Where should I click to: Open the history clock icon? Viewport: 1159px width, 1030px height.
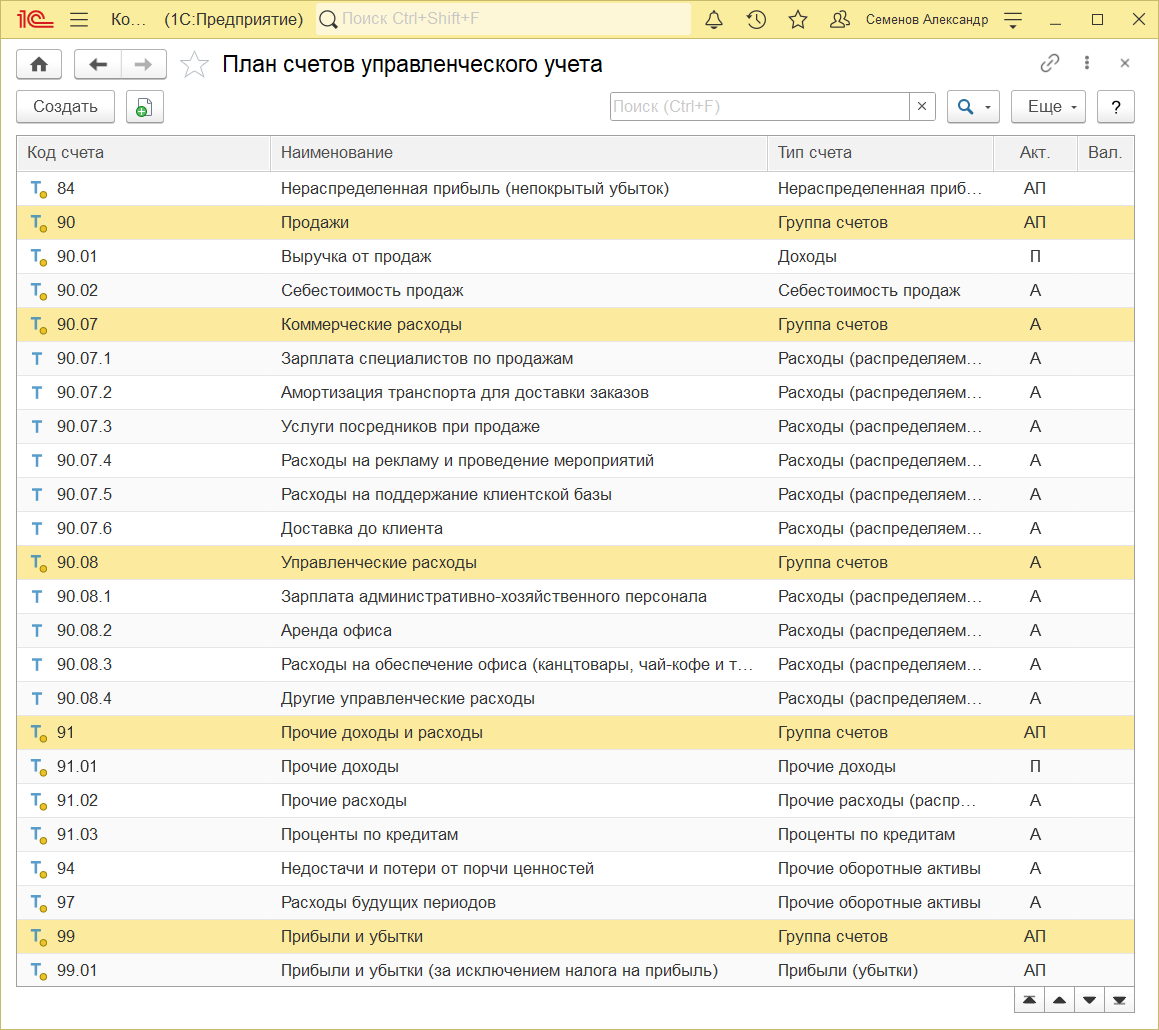(x=756, y=19)
